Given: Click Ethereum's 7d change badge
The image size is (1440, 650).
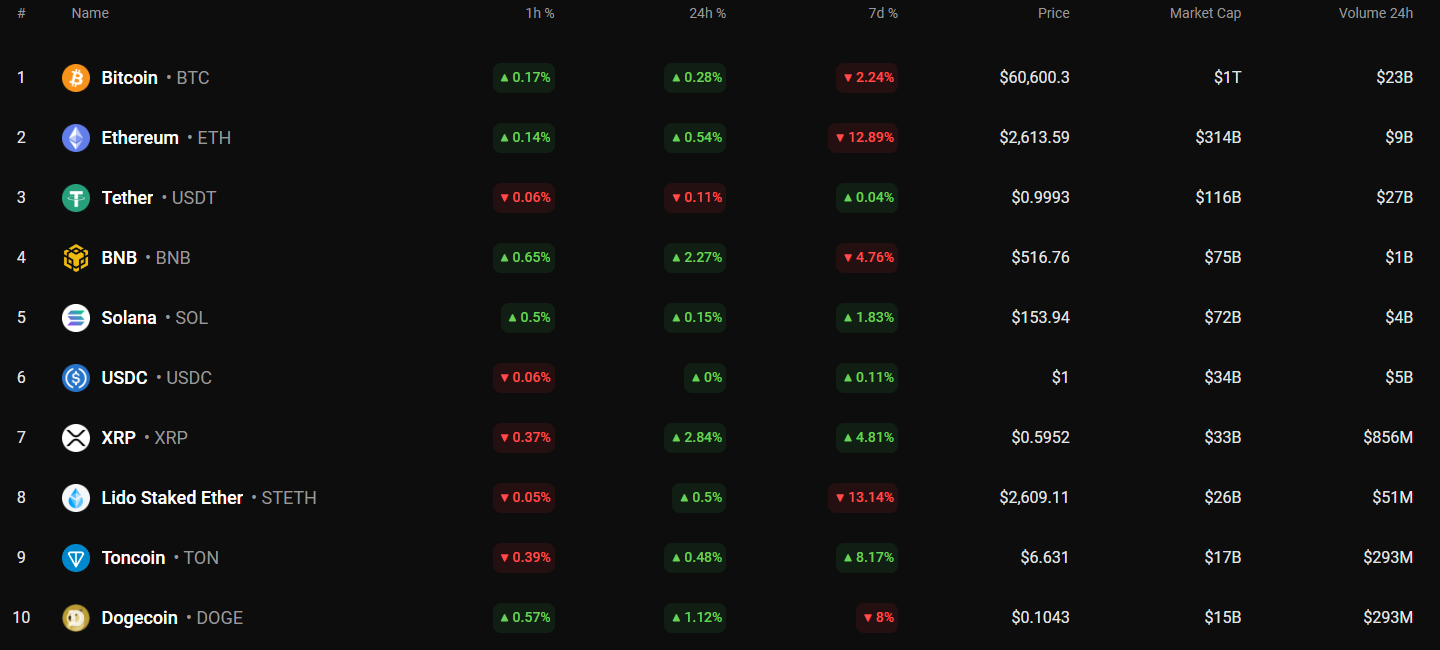Looking at the screenshot, I should 863,138.
